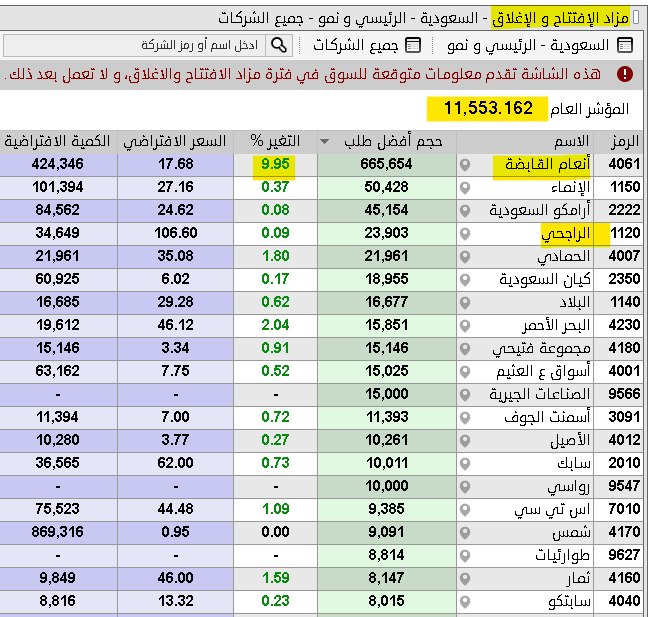Click the pin icon beside مجموعة فتيحي
The image size is (648, 617).
(x=465, y=349)
